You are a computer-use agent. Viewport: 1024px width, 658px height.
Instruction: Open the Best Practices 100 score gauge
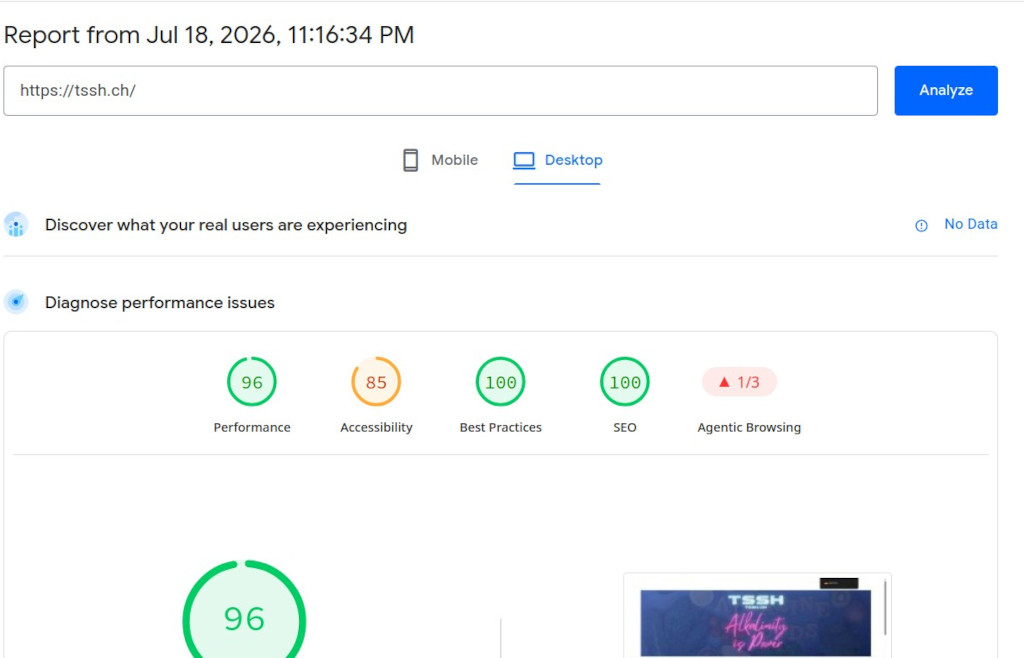[x=500, y=382]
